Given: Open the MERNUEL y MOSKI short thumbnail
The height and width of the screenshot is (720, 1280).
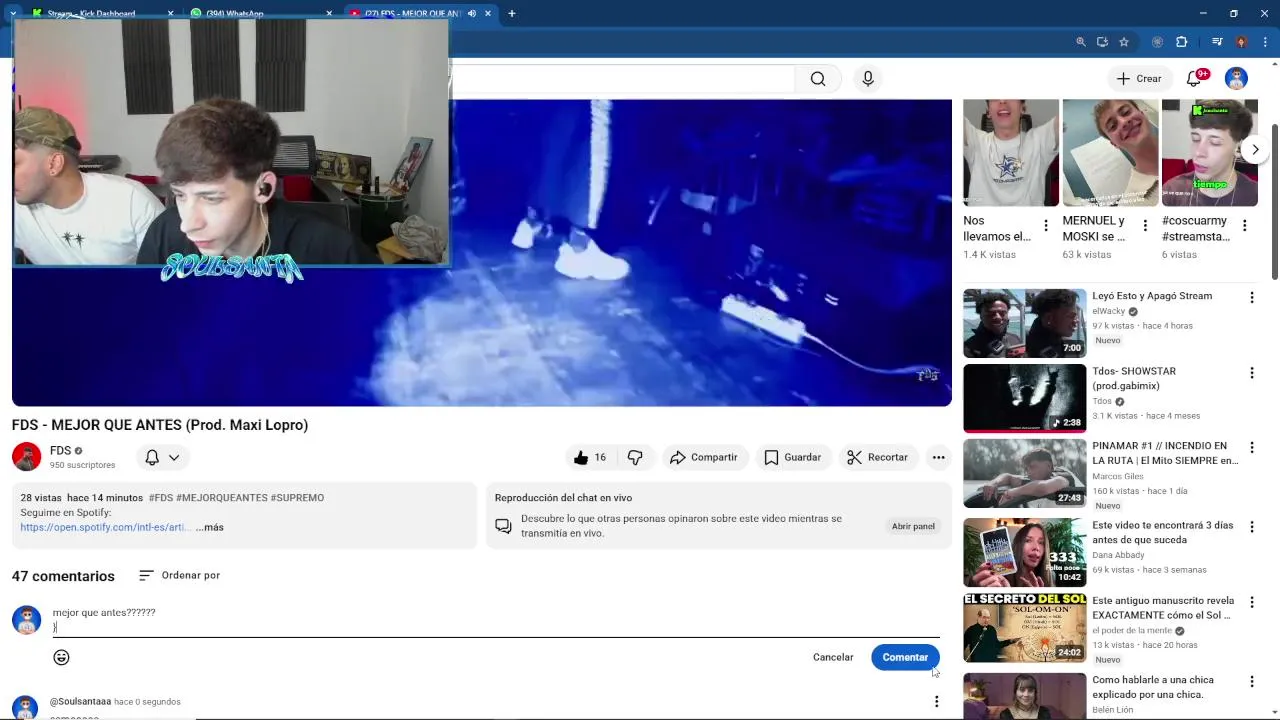Looking at the screenshot, I should click(x=1110, y=152).
